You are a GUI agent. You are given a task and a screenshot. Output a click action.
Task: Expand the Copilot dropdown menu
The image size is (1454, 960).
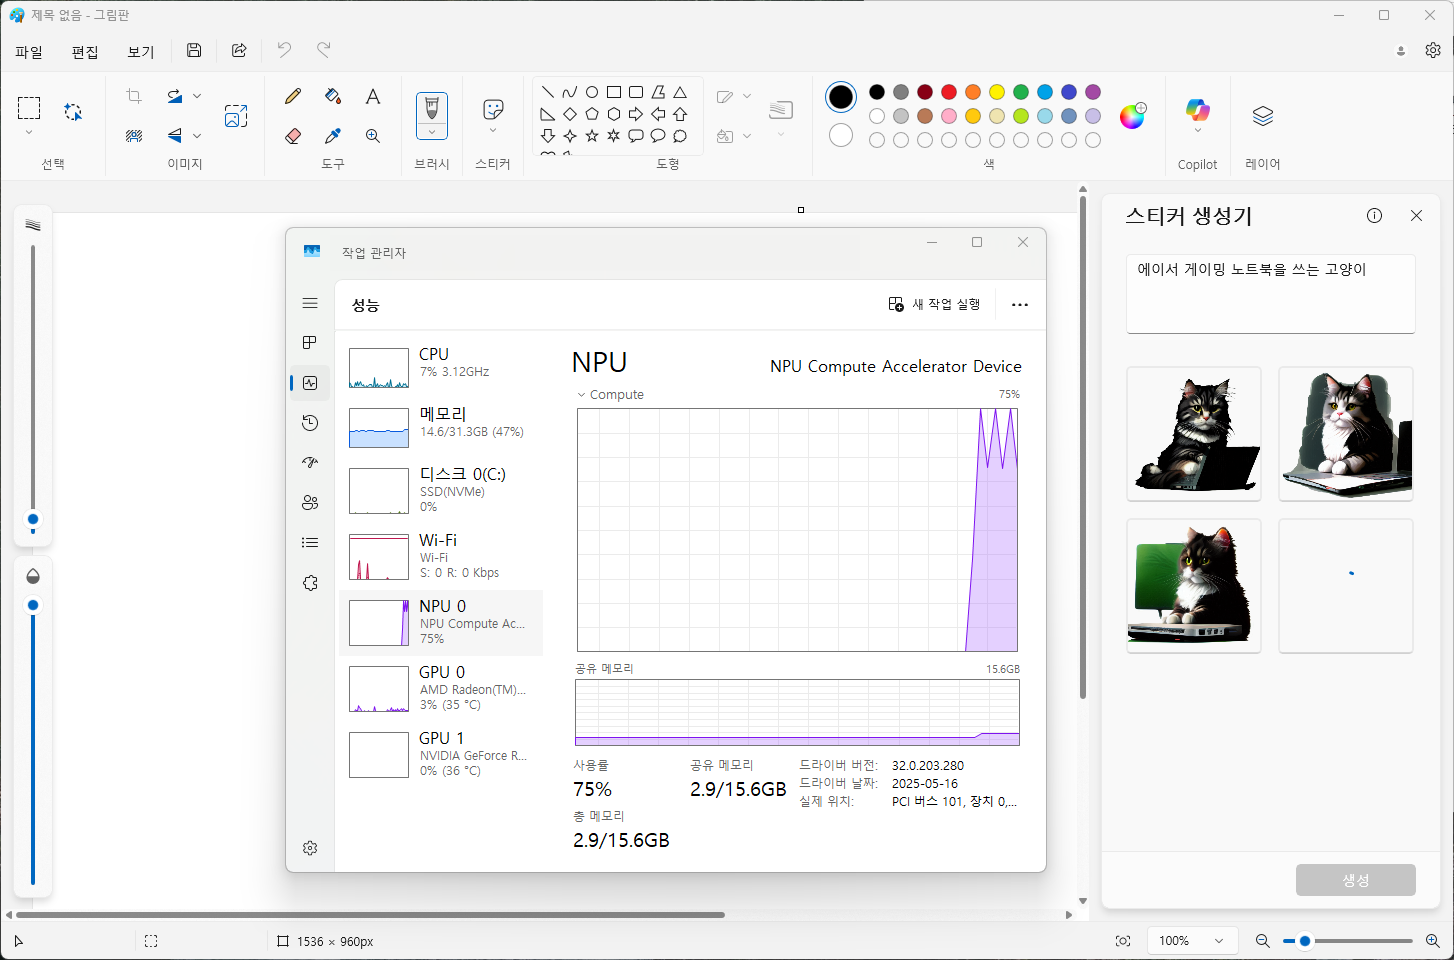pyautogui.click(x=1197, y=131)
